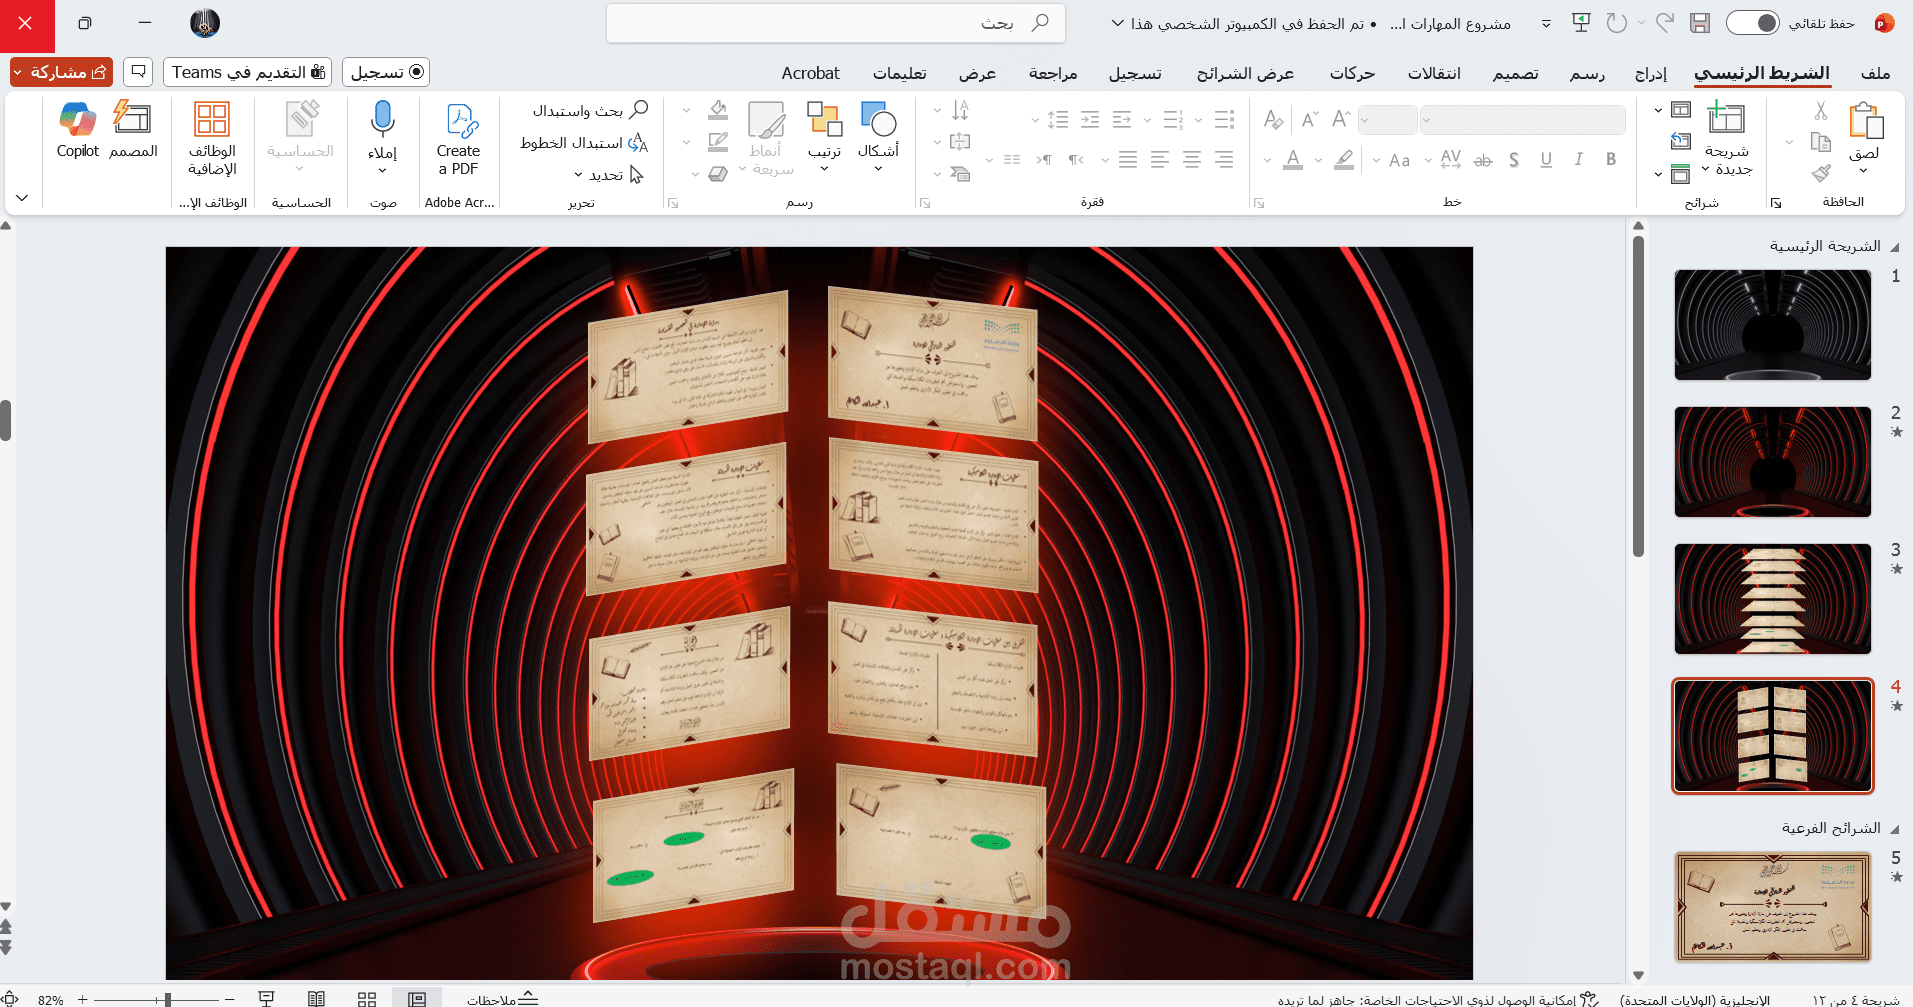
Task: Collapse the الشريحة الرئيسية section in thumbnails
Action: point(1894,247)
